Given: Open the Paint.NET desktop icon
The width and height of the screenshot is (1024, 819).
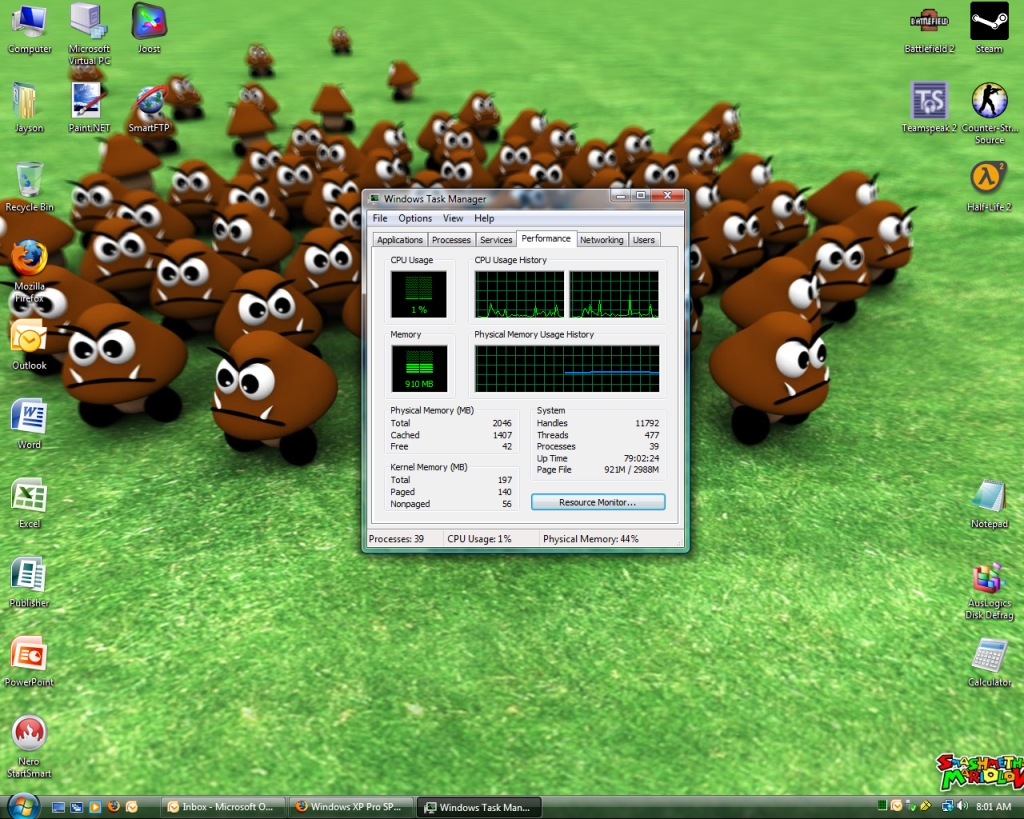Looking at the screenshot, I should click(89, 108).
